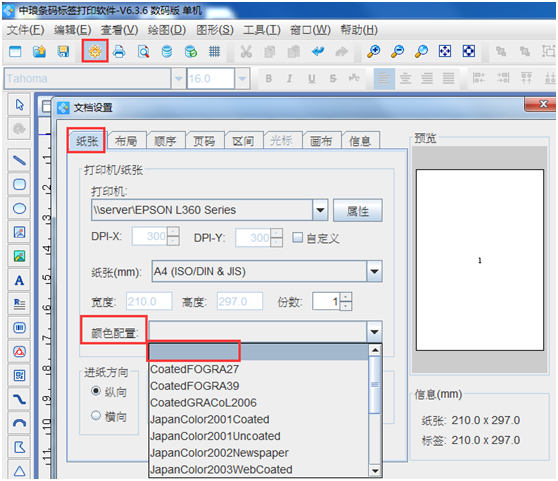The image size is (558, 481).
Task: Click the print icon in toolbar
Action: tap(119, 52)
